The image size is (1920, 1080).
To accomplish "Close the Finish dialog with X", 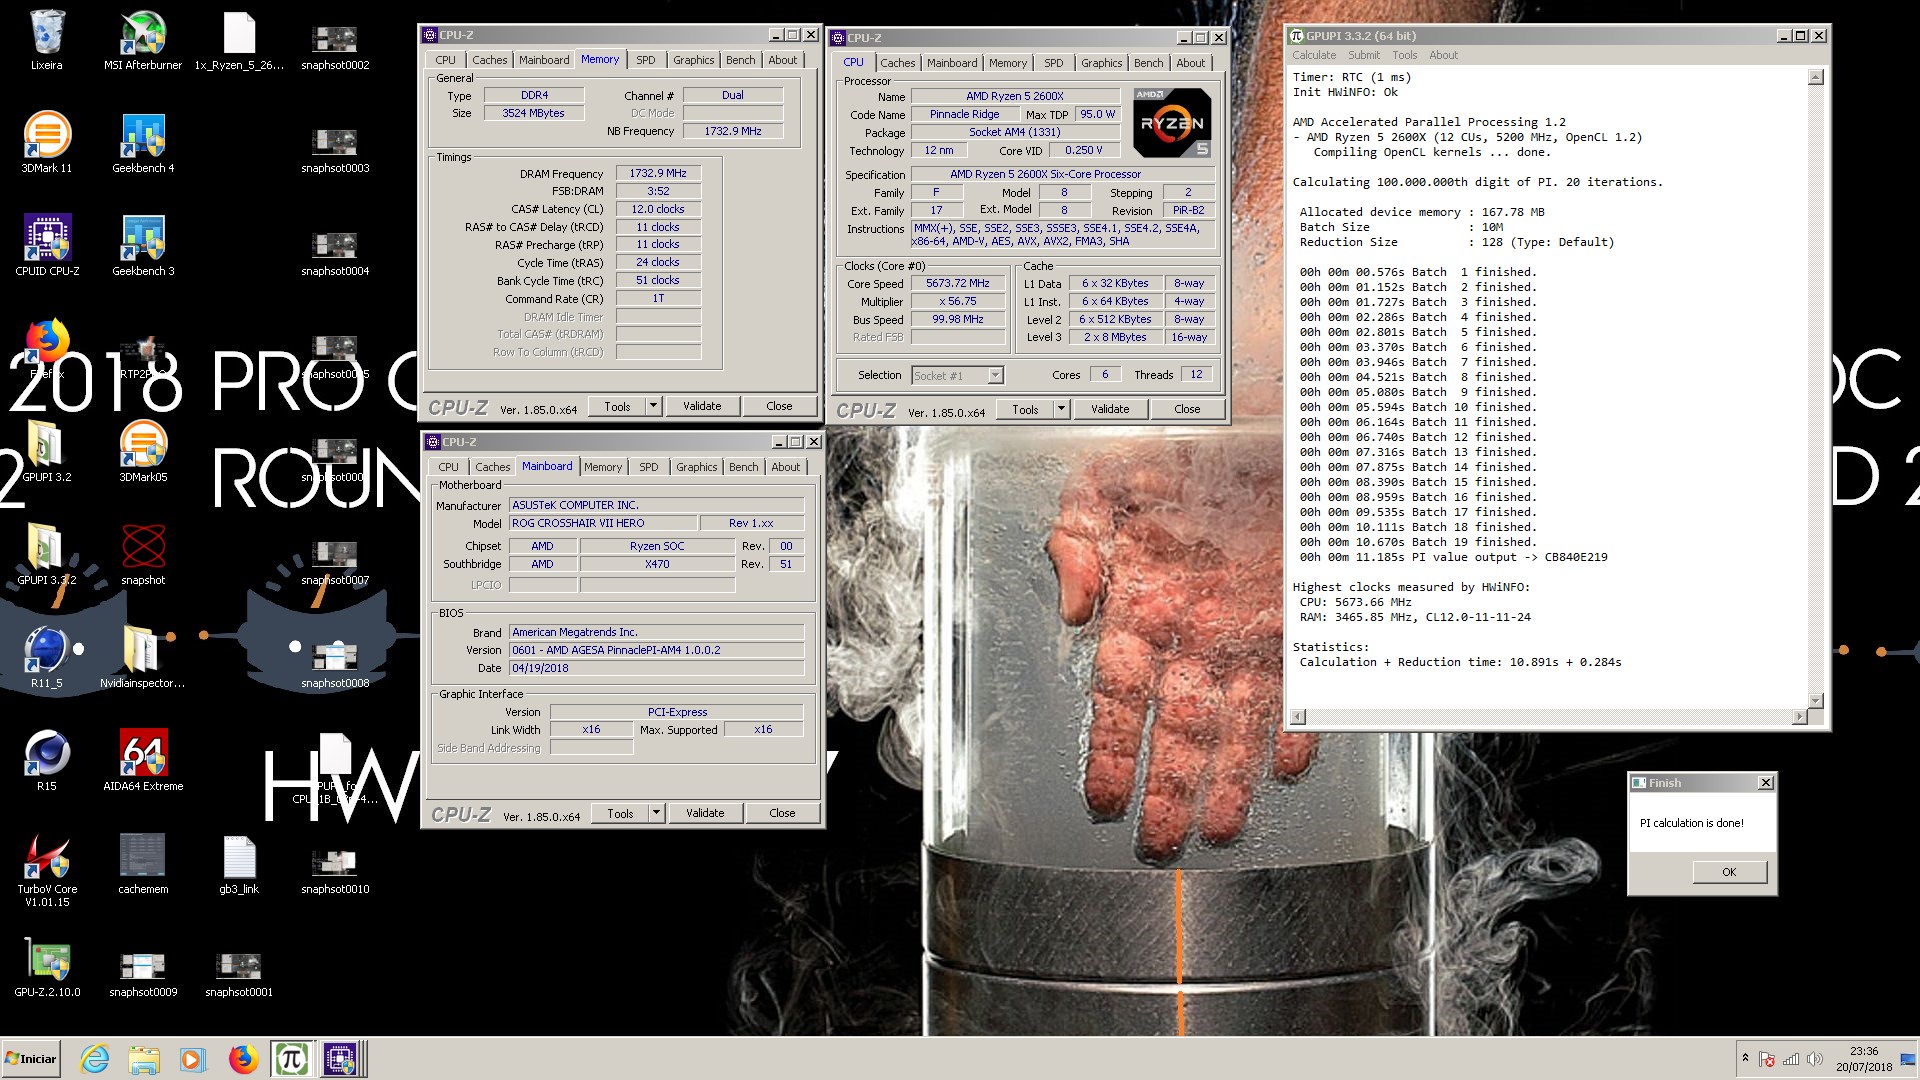I will point(1765,783).
